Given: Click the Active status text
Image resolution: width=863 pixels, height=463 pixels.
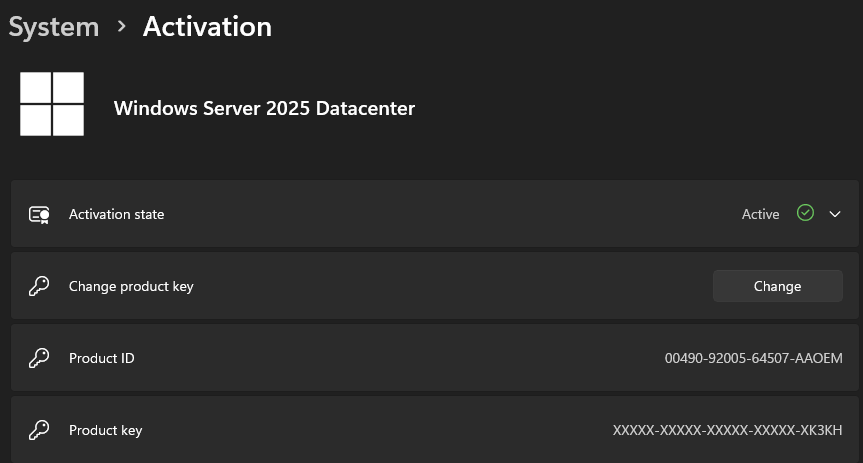Looking at the screenshot, I should coord(760,214).
